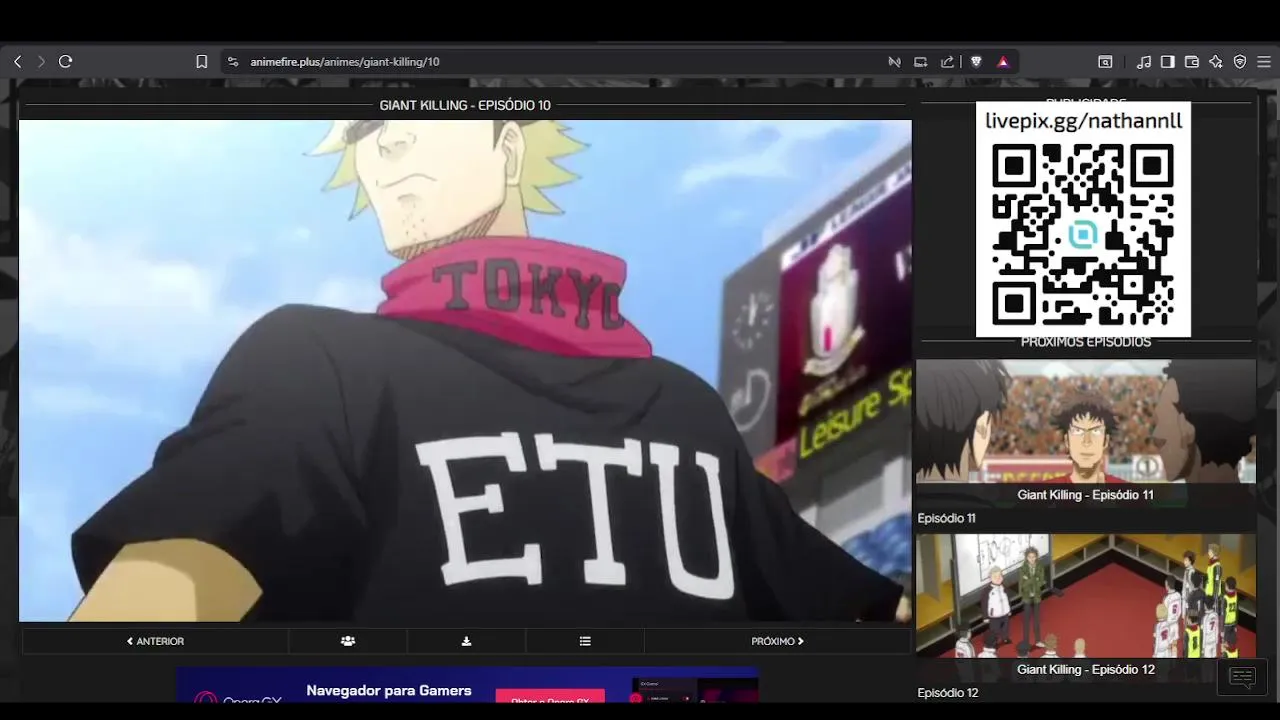Open Leo AI sparkle icon
The height and width of the screenshot is (720, 1280).
[1216, 61]
